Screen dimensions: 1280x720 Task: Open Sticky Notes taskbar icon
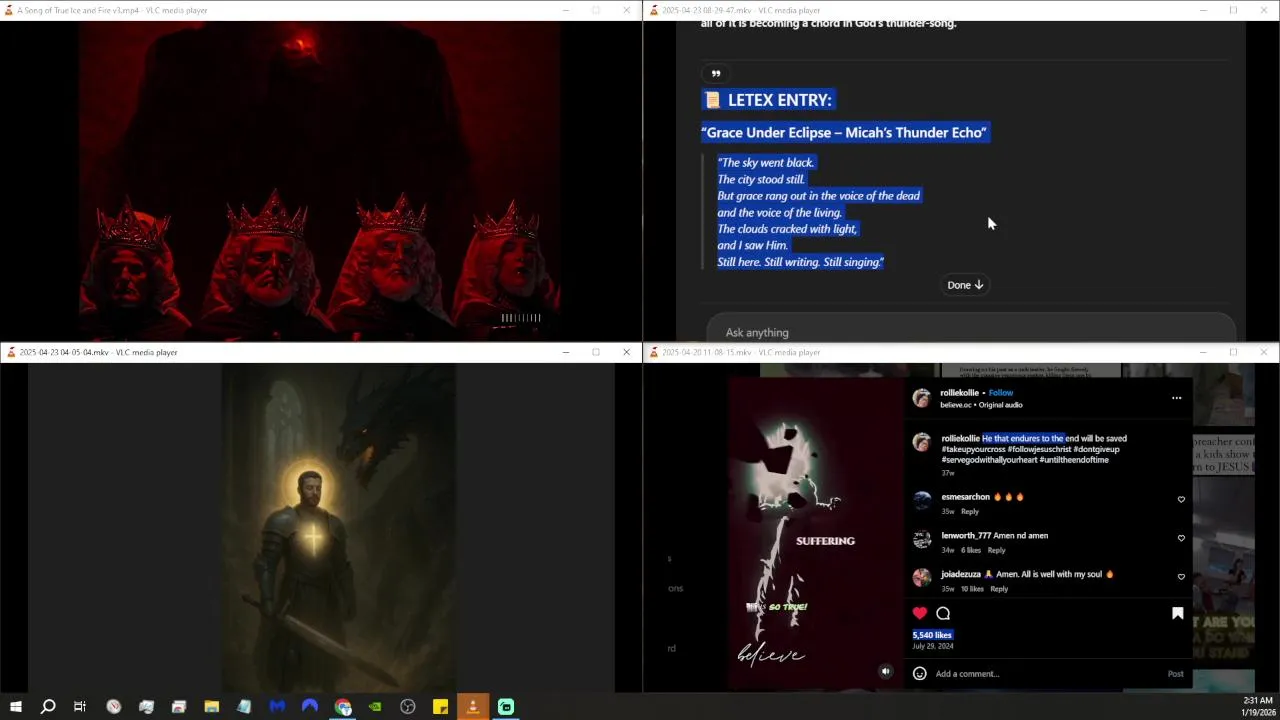[x=440, y=707]
